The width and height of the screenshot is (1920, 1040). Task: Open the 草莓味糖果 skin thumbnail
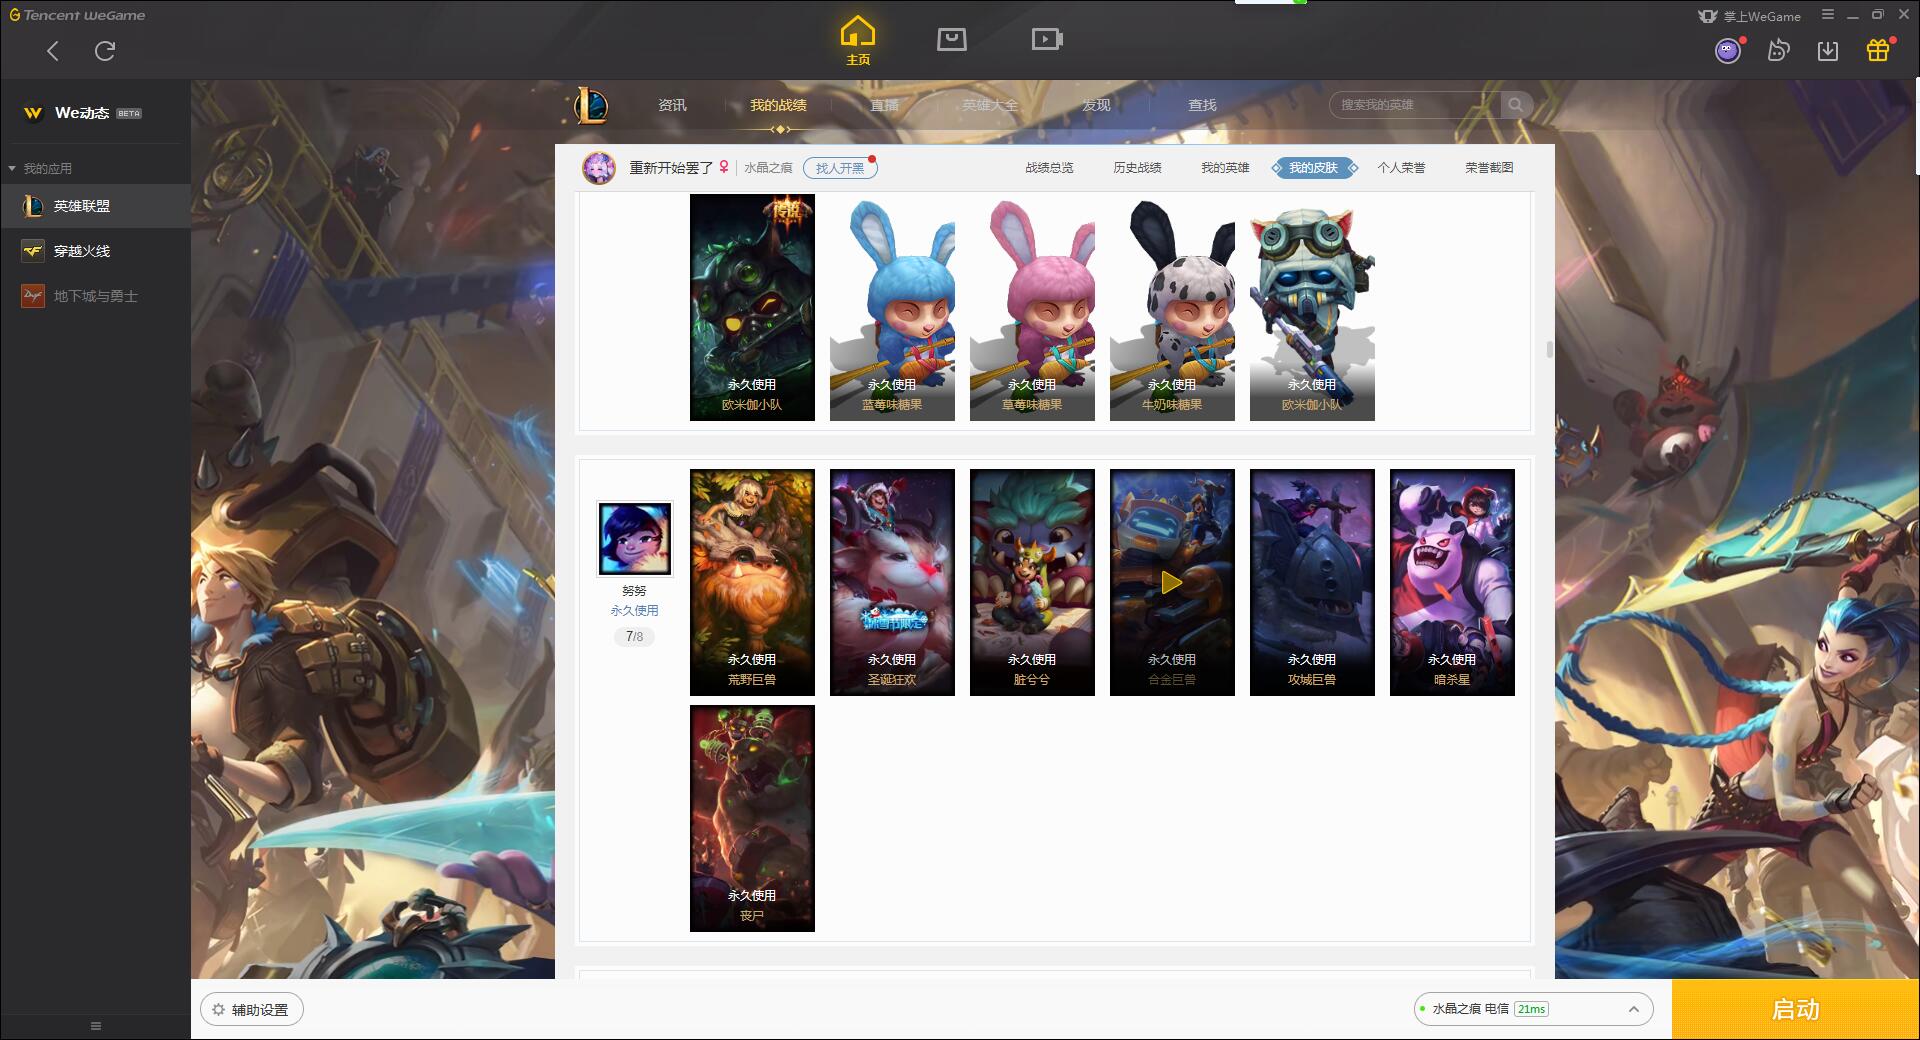(x=1032, y=307)
